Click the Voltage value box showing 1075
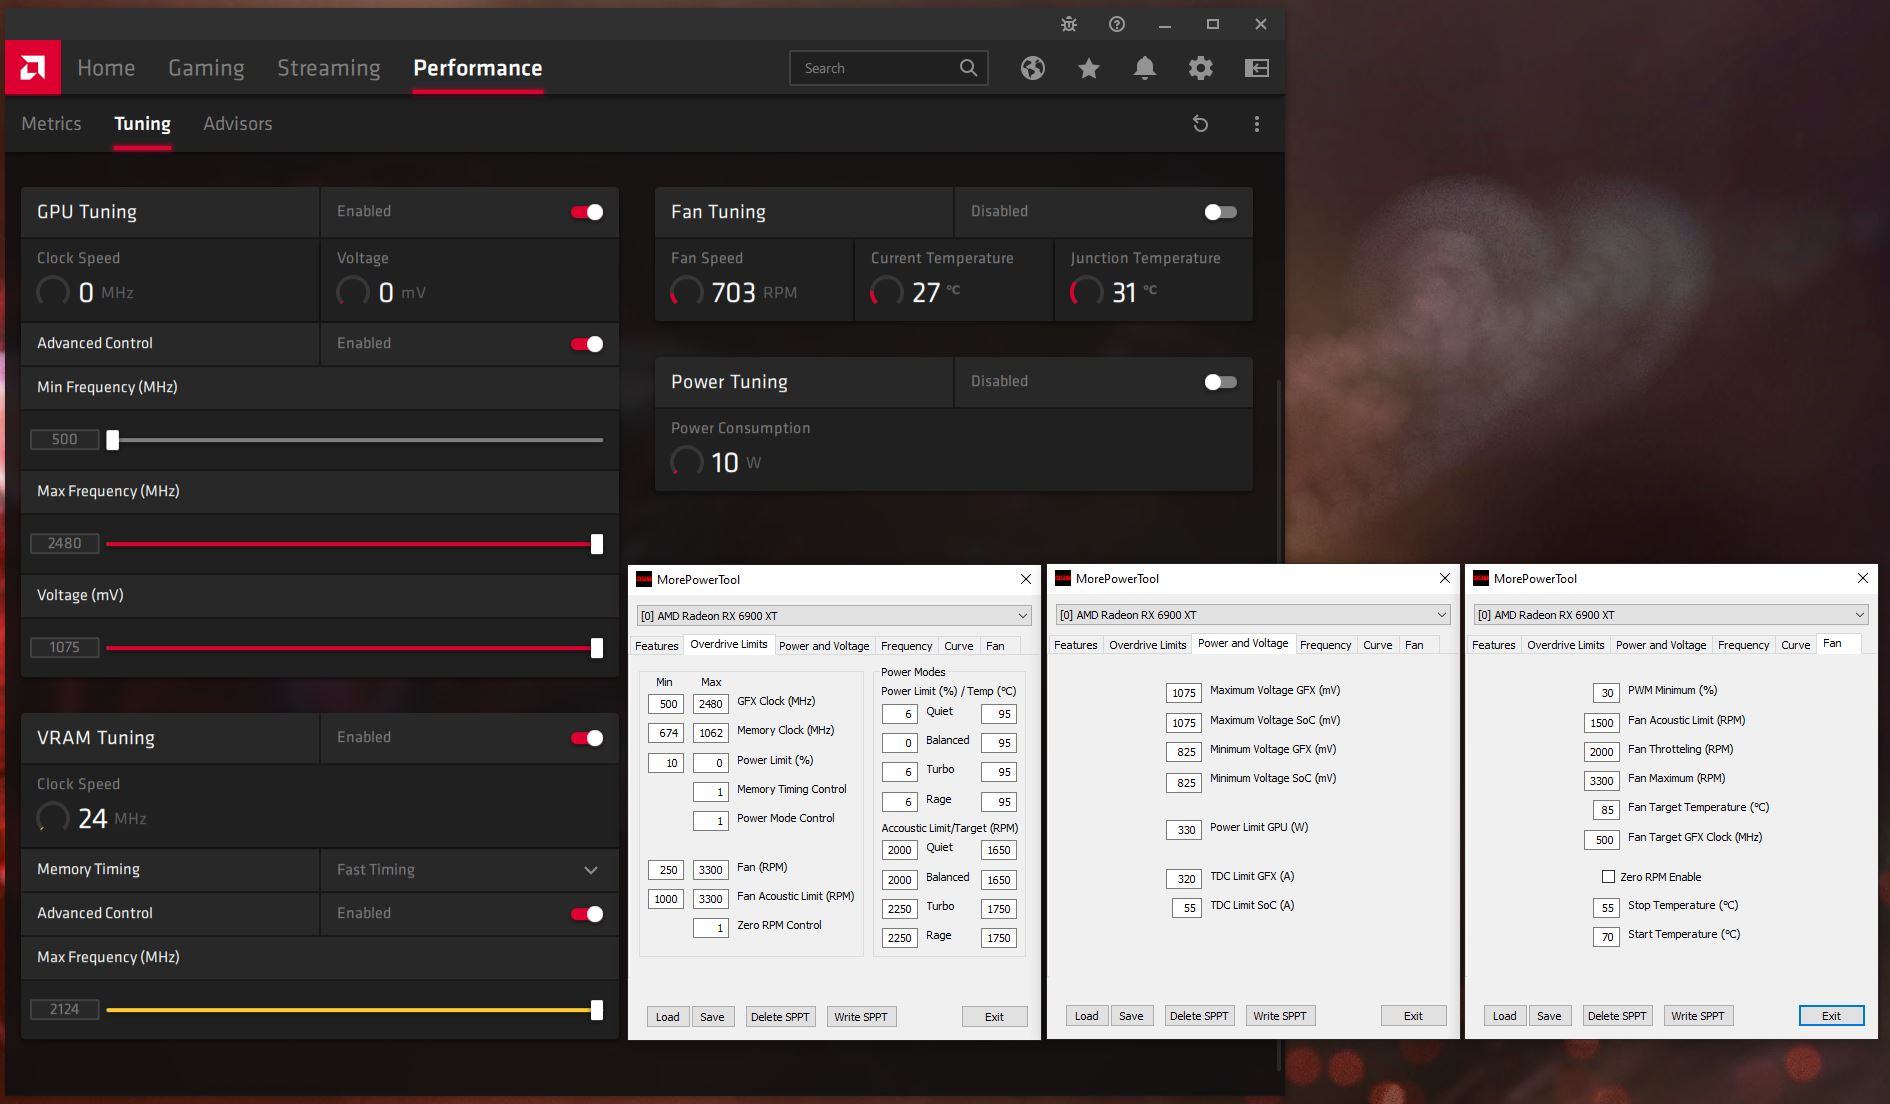1890x1104 pixels. click(x=65, y=648)
